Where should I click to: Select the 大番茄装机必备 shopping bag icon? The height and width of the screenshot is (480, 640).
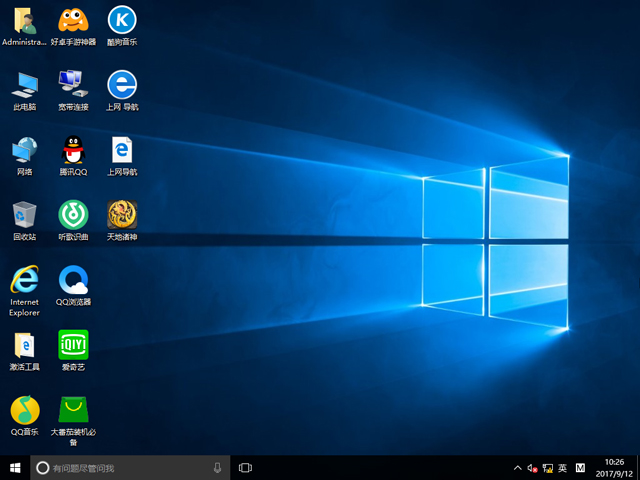[73, 410]
